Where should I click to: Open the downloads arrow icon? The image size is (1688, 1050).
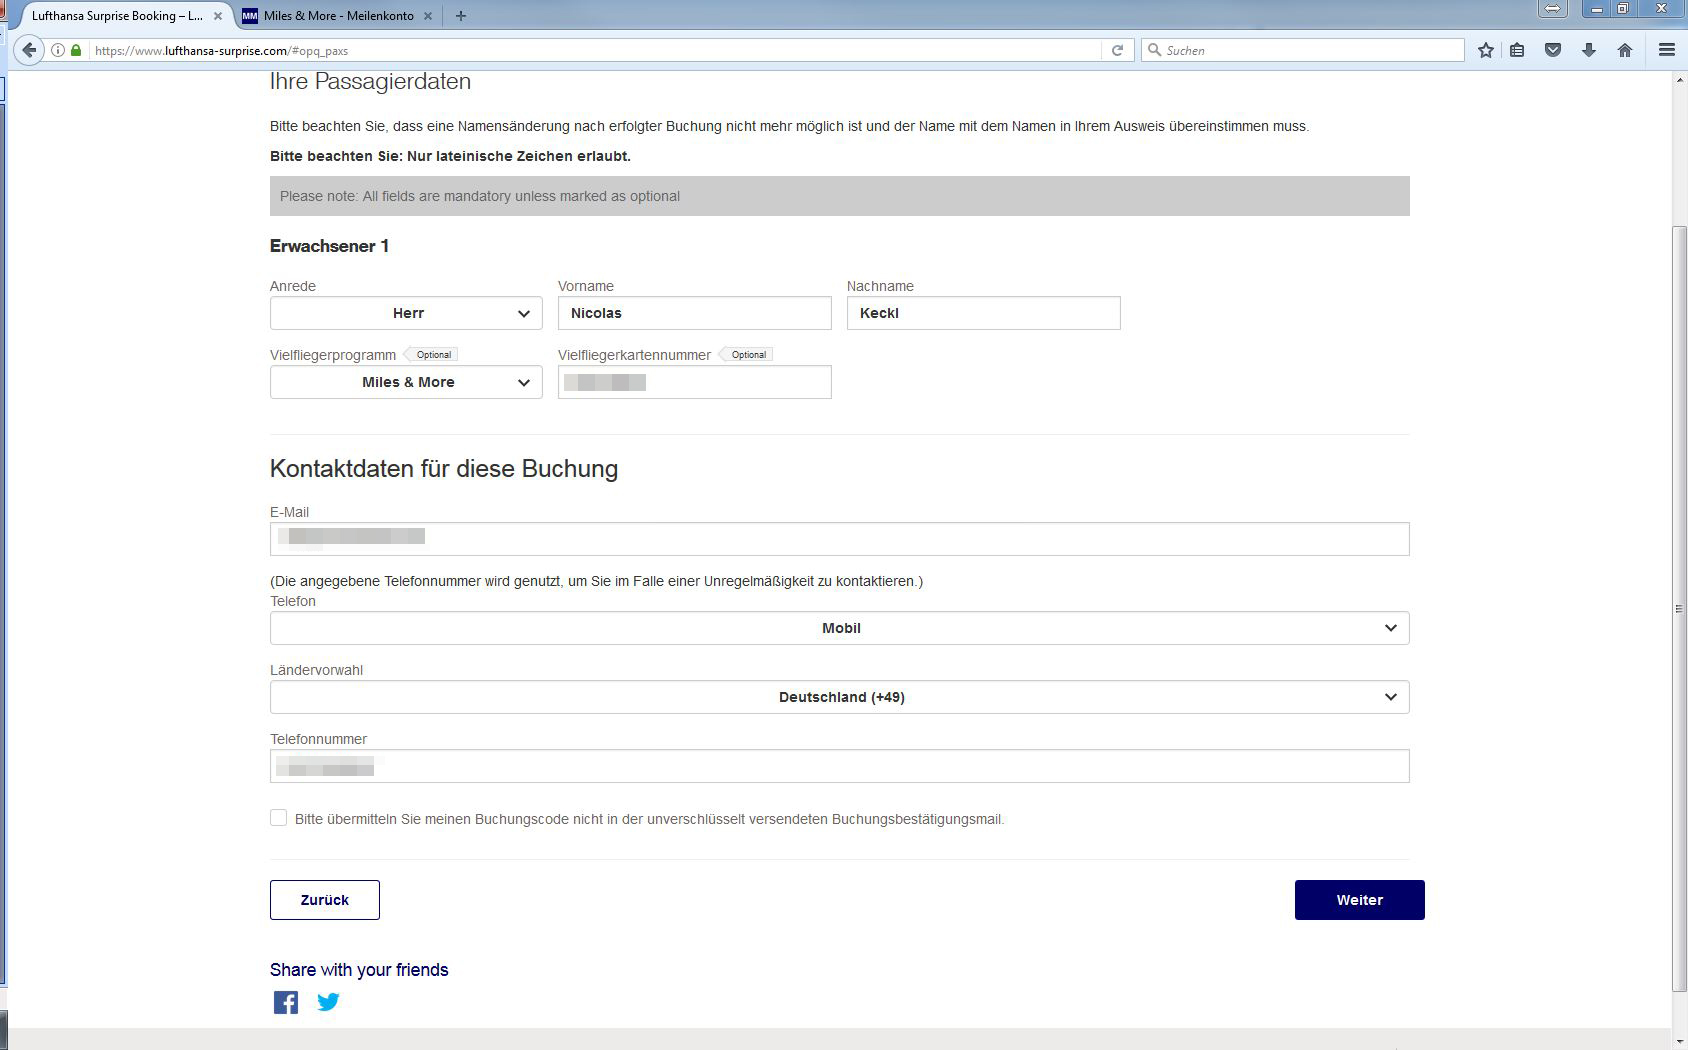pos(1589,50)
